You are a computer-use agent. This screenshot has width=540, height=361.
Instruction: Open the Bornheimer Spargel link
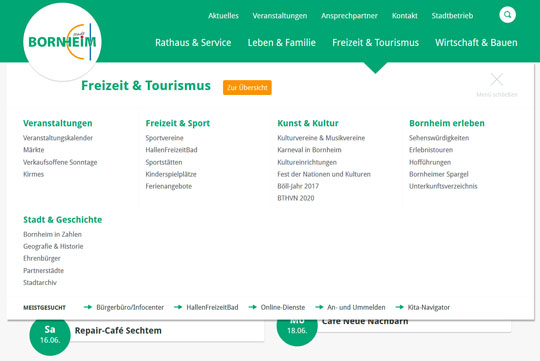point(439,174)
